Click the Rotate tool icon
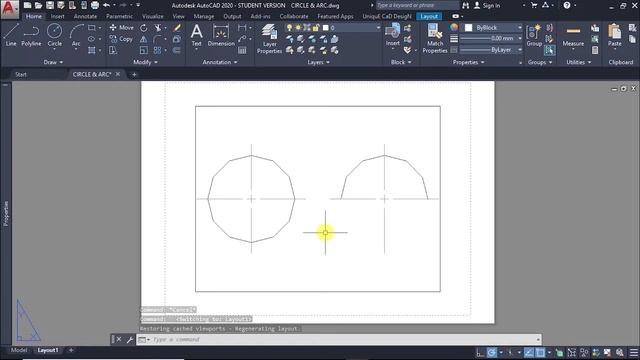This screenshot has width=640, height=360. (144, 28)
